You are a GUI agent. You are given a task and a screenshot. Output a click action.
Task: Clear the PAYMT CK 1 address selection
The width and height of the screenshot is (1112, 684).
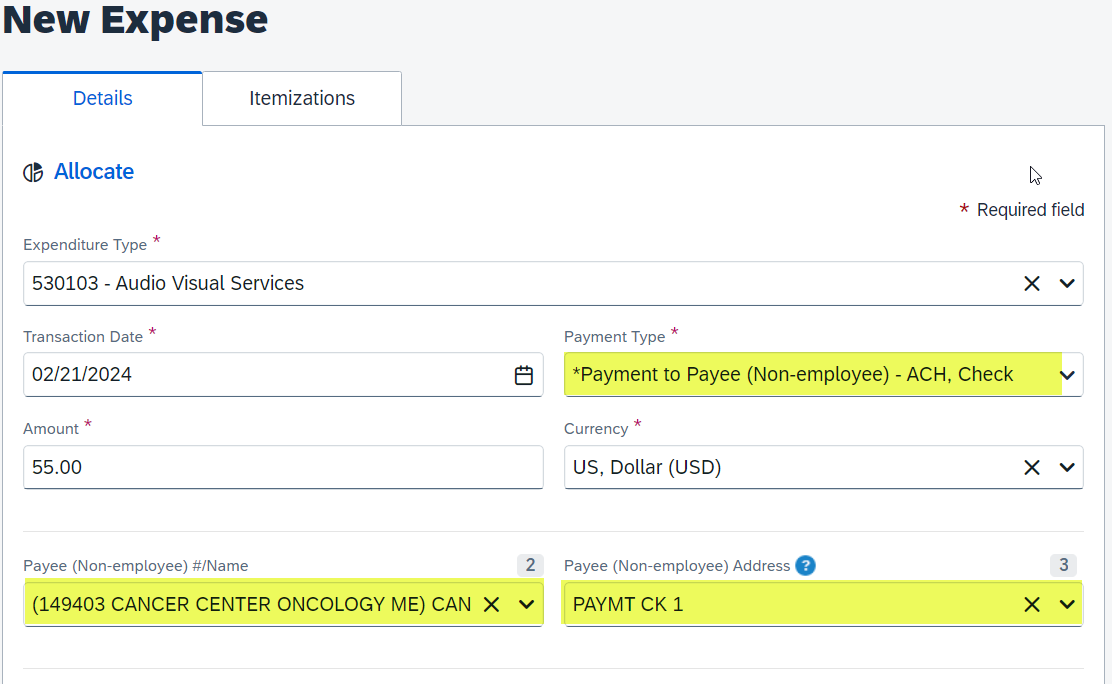click(x=1032, y=604)
